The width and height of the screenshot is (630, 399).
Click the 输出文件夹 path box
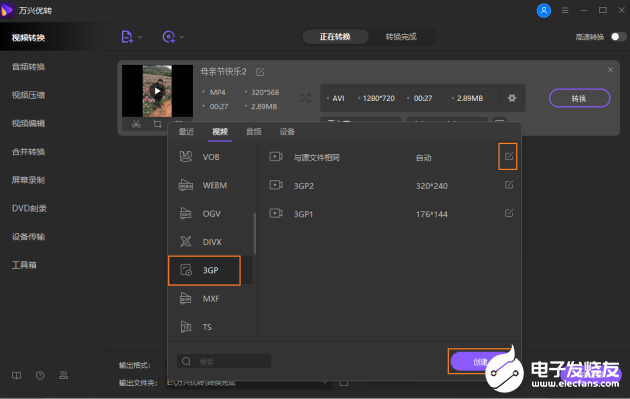click(x=249, y=383)
